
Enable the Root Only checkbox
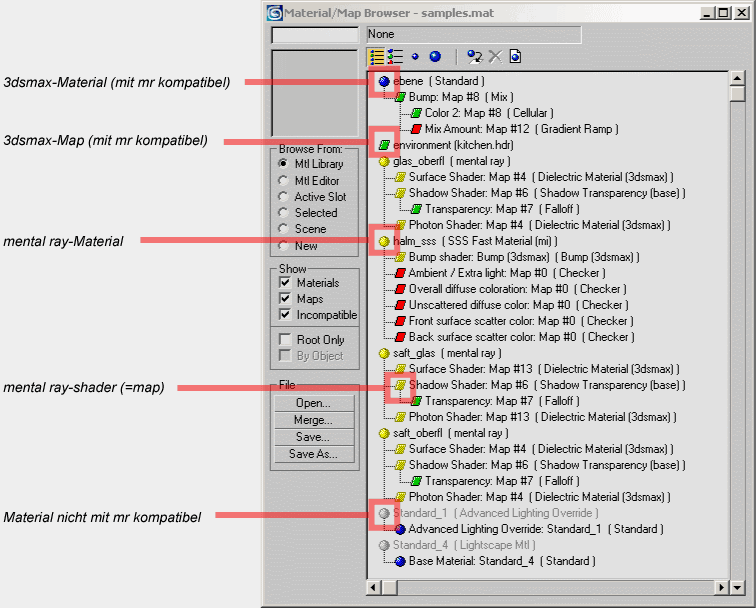point(285,339)
